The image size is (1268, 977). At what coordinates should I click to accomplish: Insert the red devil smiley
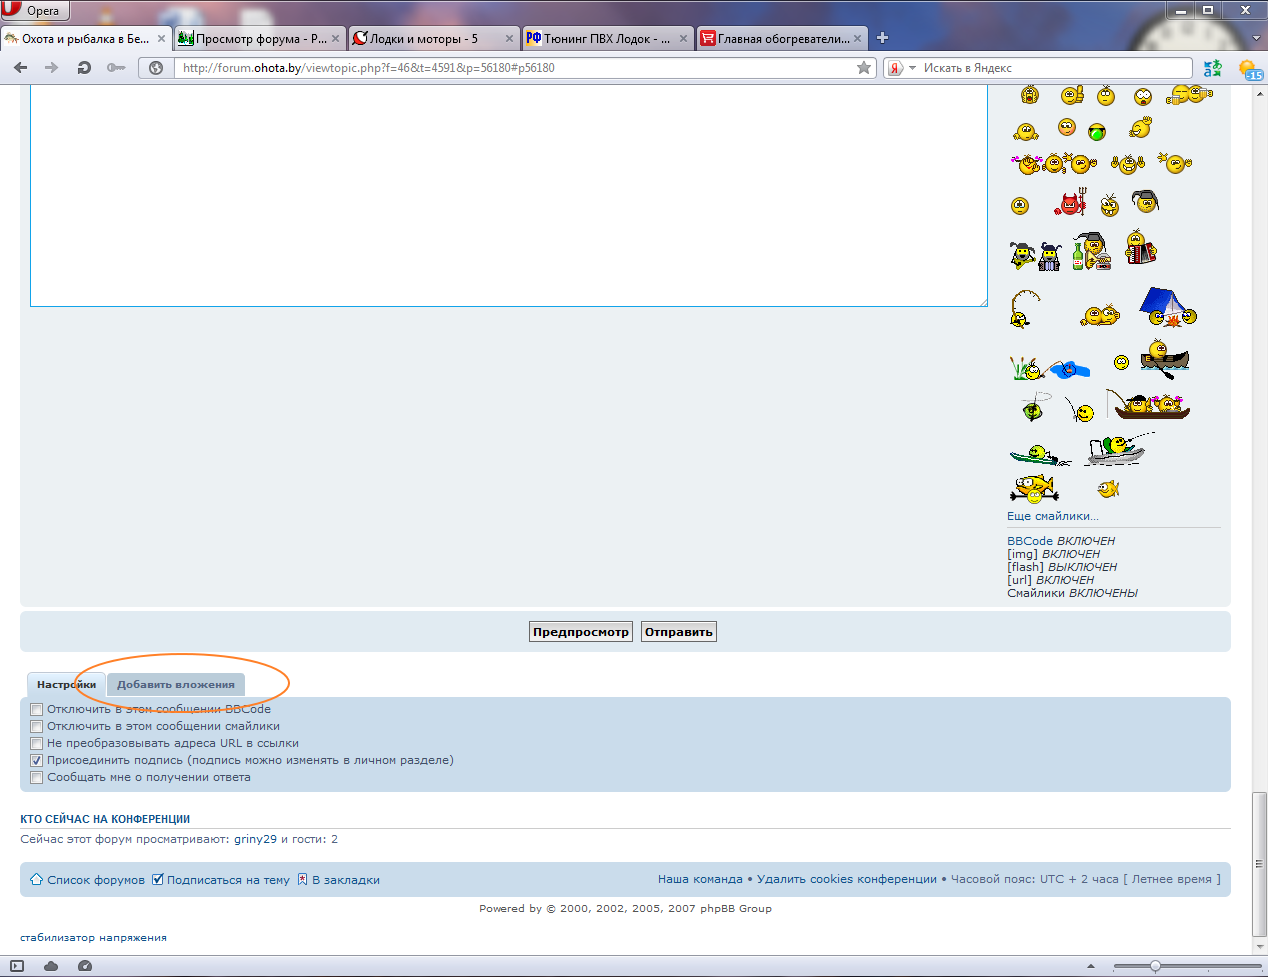pyautogui.click(x=1071, y=204)
